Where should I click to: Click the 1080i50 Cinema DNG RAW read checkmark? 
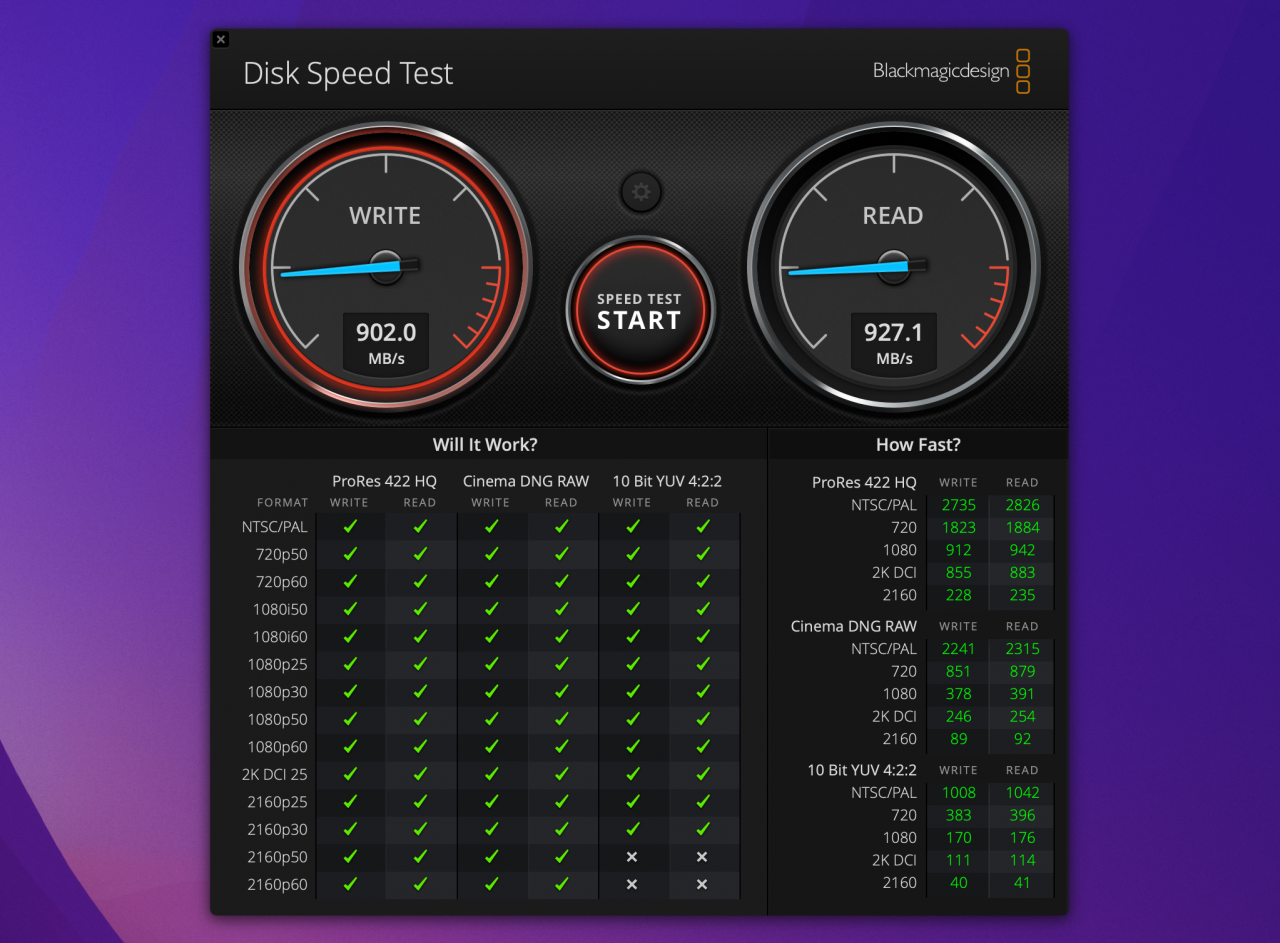pyautogui.click(x=562, y=609)
